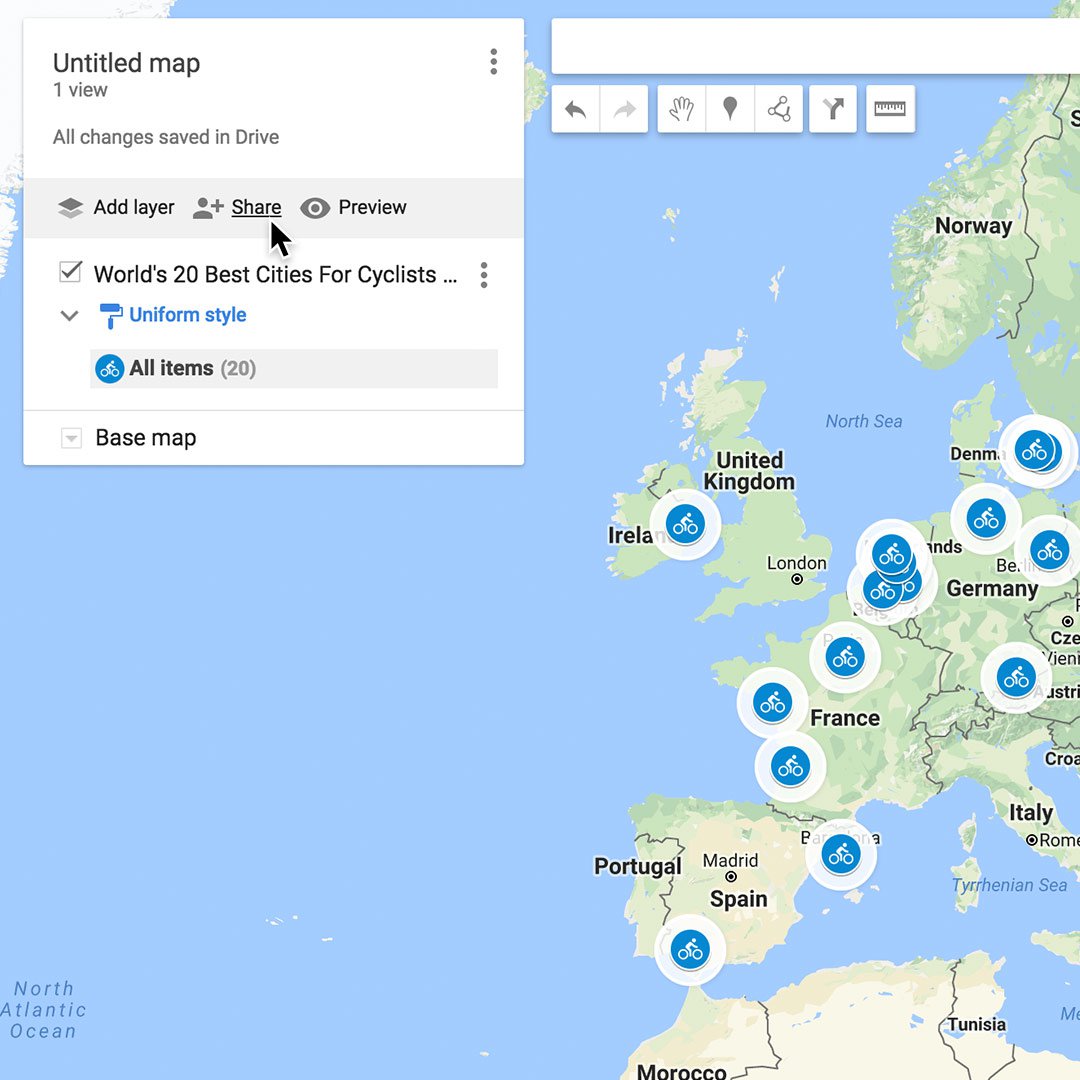Click the eye icon beside Preview
The width and height of the screenshot is (1080, 1080).
pos(315,208)
